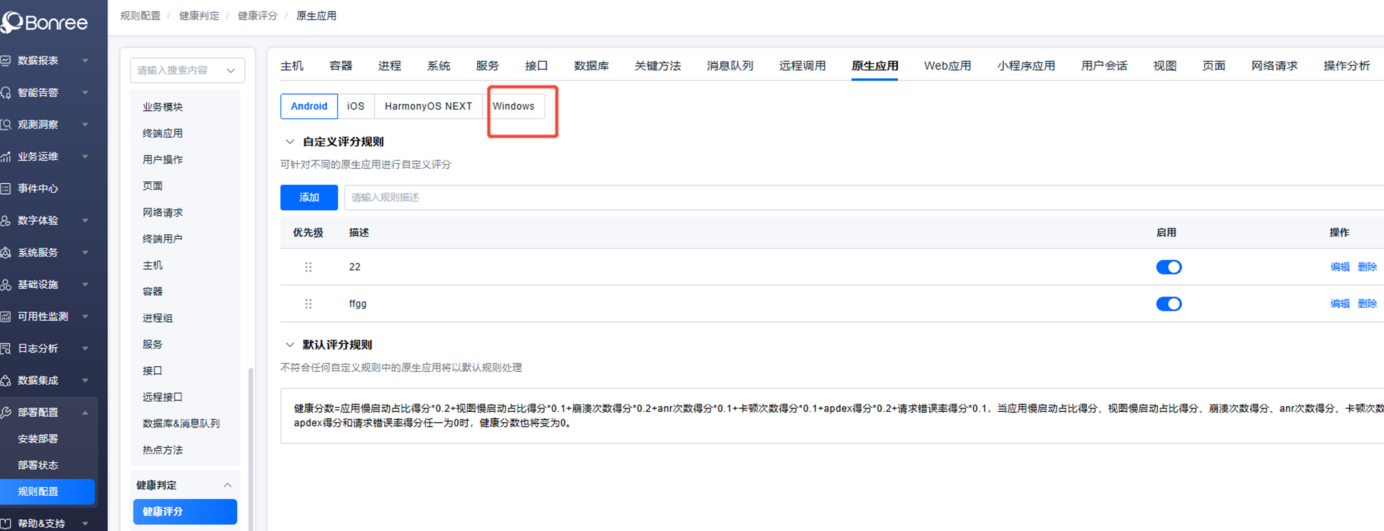The width and height of the screenshot is (1384, 531).
Task: Edit rule 22 via 编辑 link
Action: click(1340, 267)
